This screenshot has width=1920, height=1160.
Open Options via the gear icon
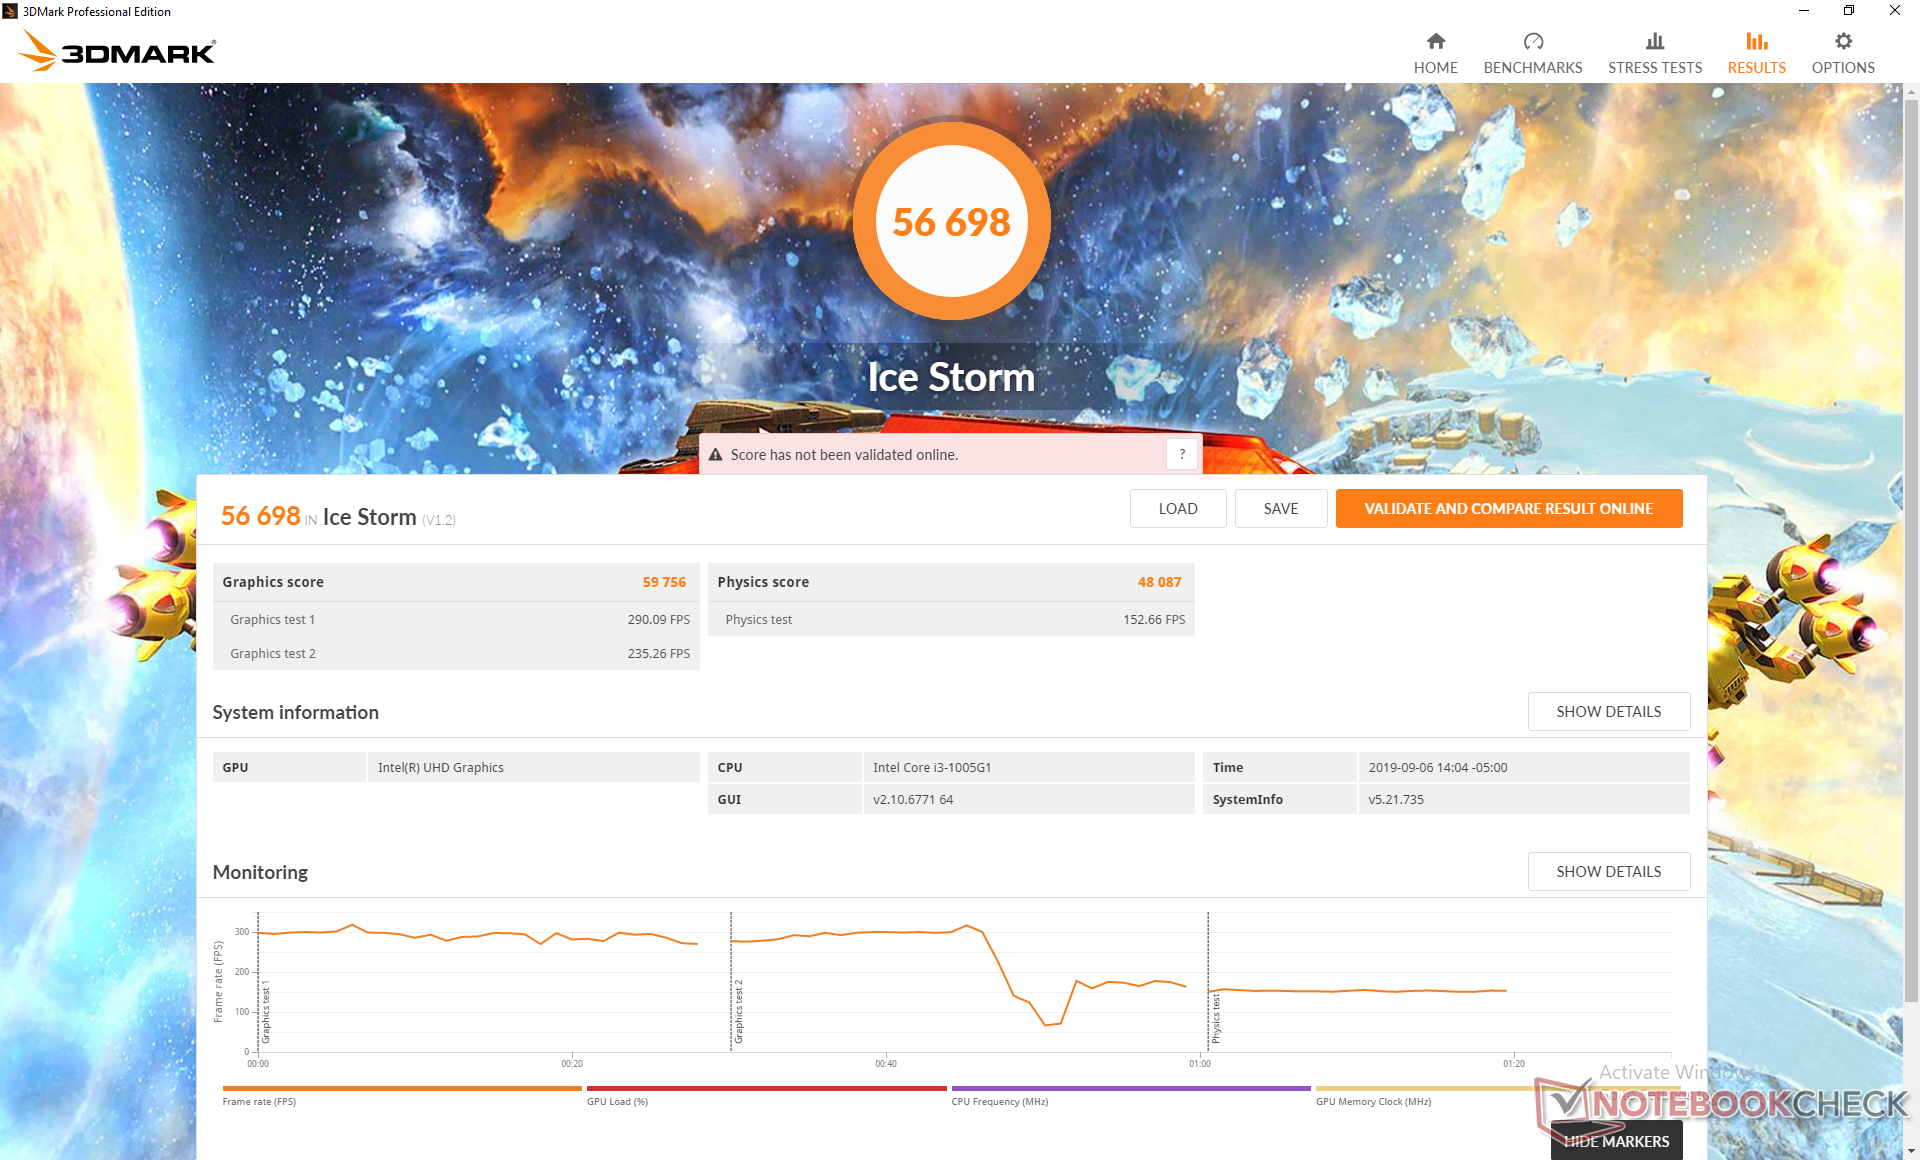tap(1842, 41)
